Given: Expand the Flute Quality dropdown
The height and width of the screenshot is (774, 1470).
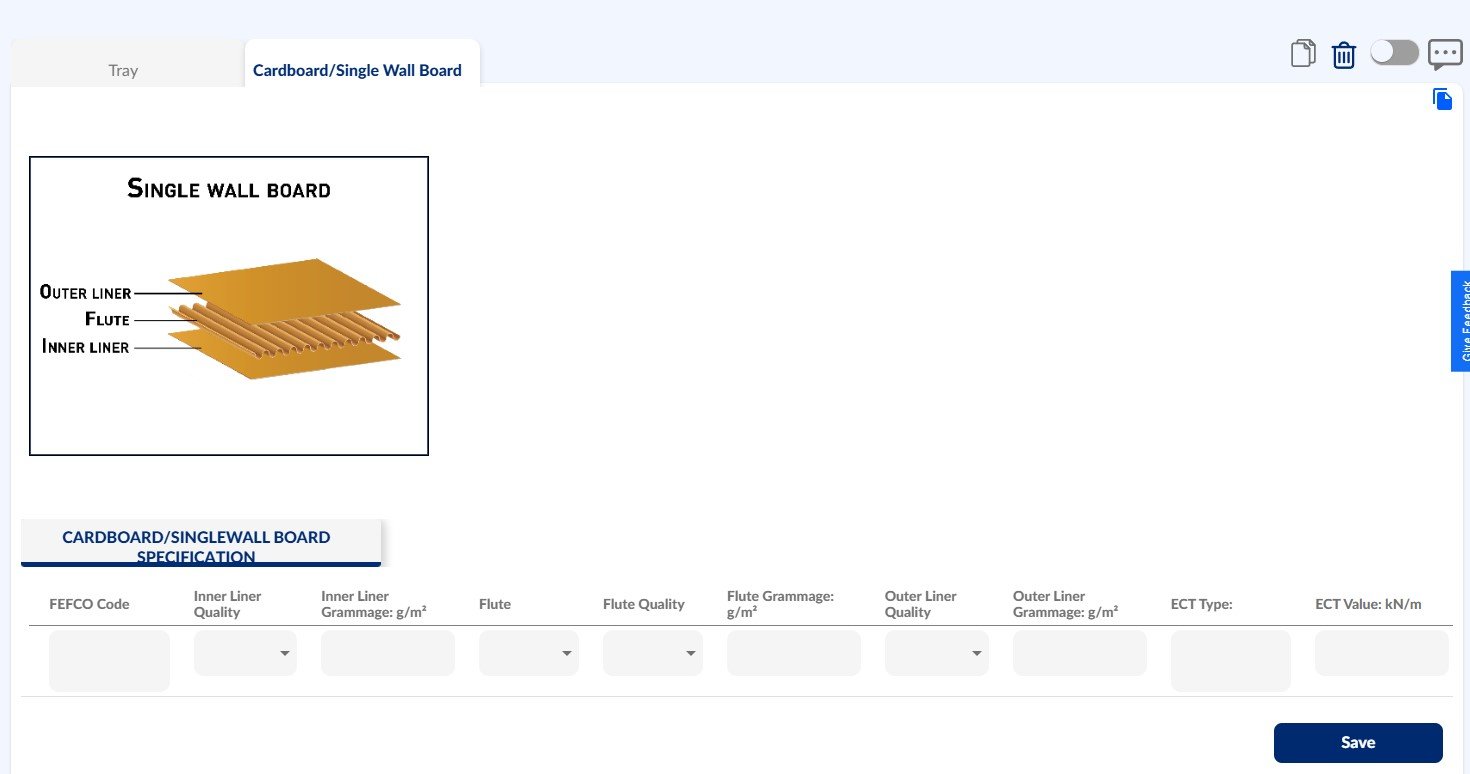Looking at the screenshot, I should point(653,653).
